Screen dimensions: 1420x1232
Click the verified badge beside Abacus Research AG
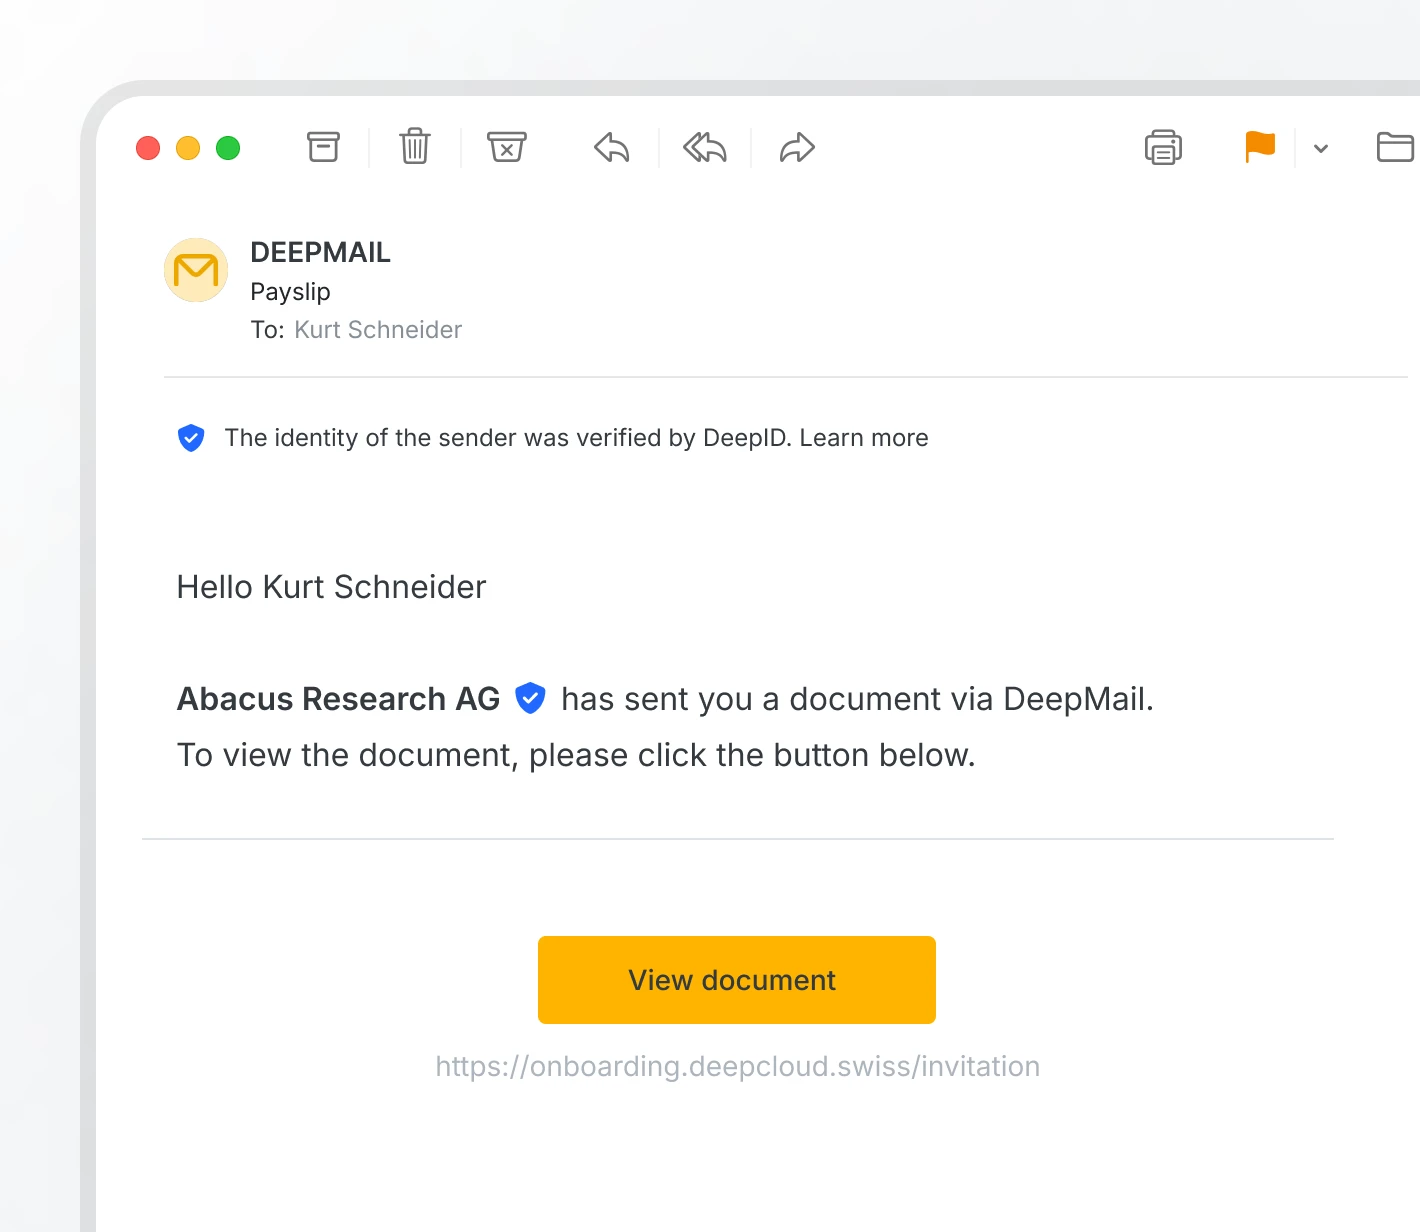coord(530,698)
